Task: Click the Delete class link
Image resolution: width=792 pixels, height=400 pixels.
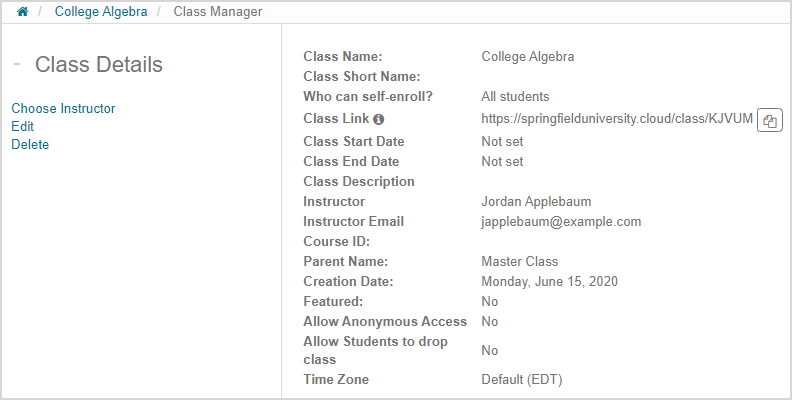Action: point(30,145)
